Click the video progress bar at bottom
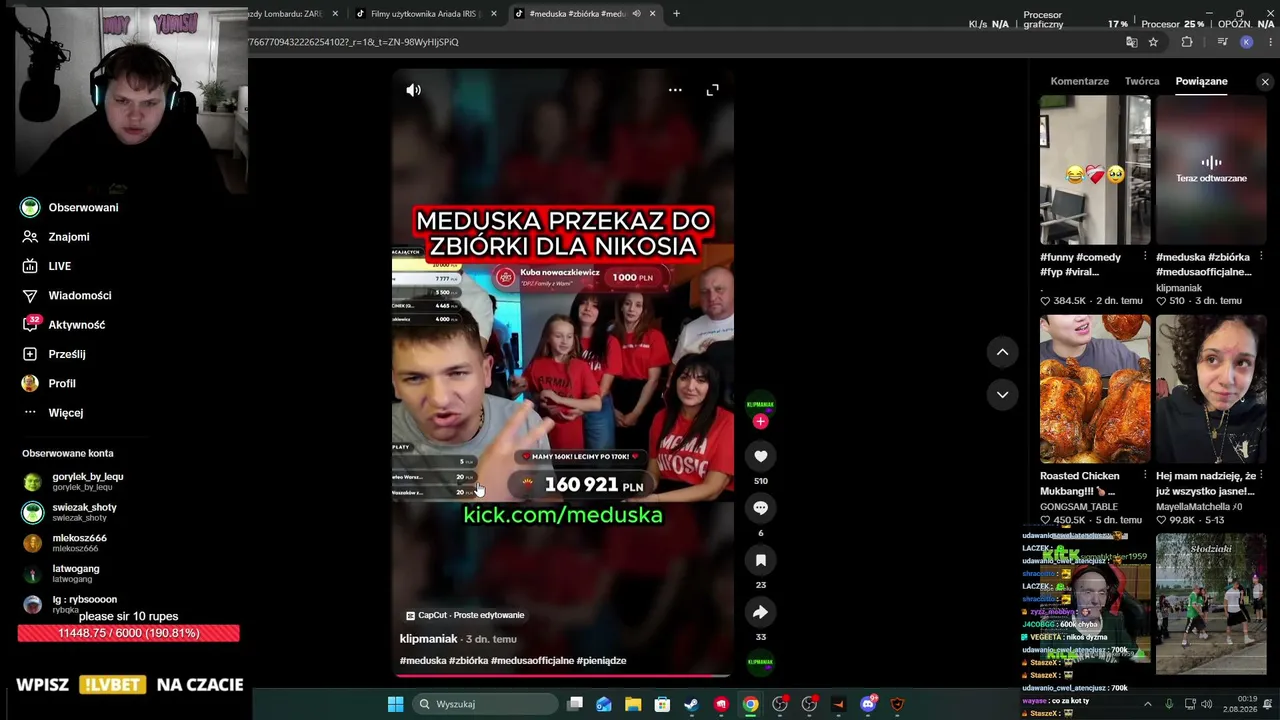Image resolution: width=1280 pixels, height=720 pixels. [563, 675]
